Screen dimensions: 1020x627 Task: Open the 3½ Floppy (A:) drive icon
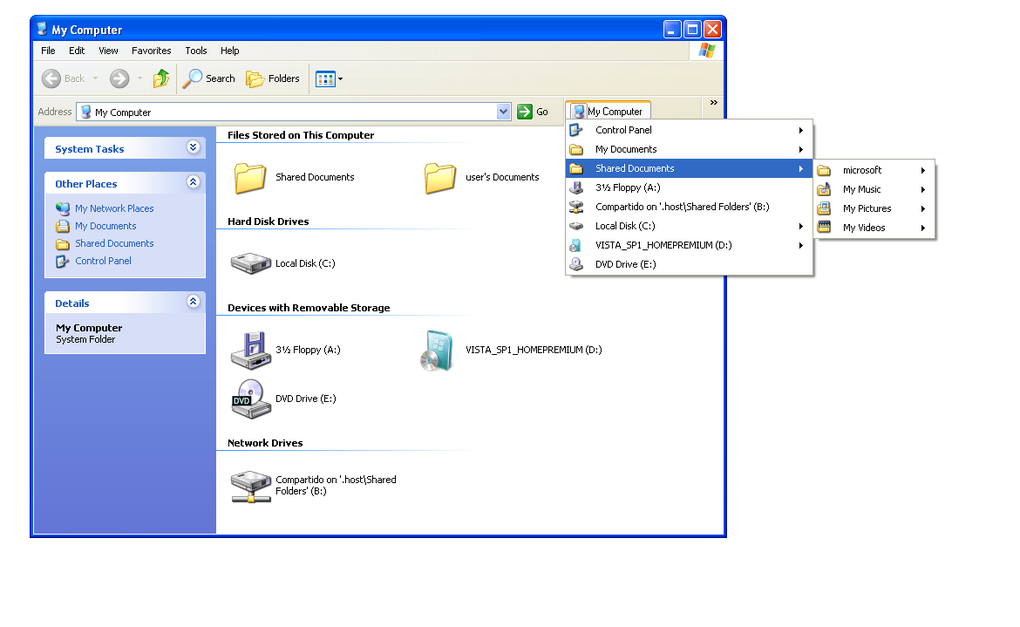(x=250, y=349)
